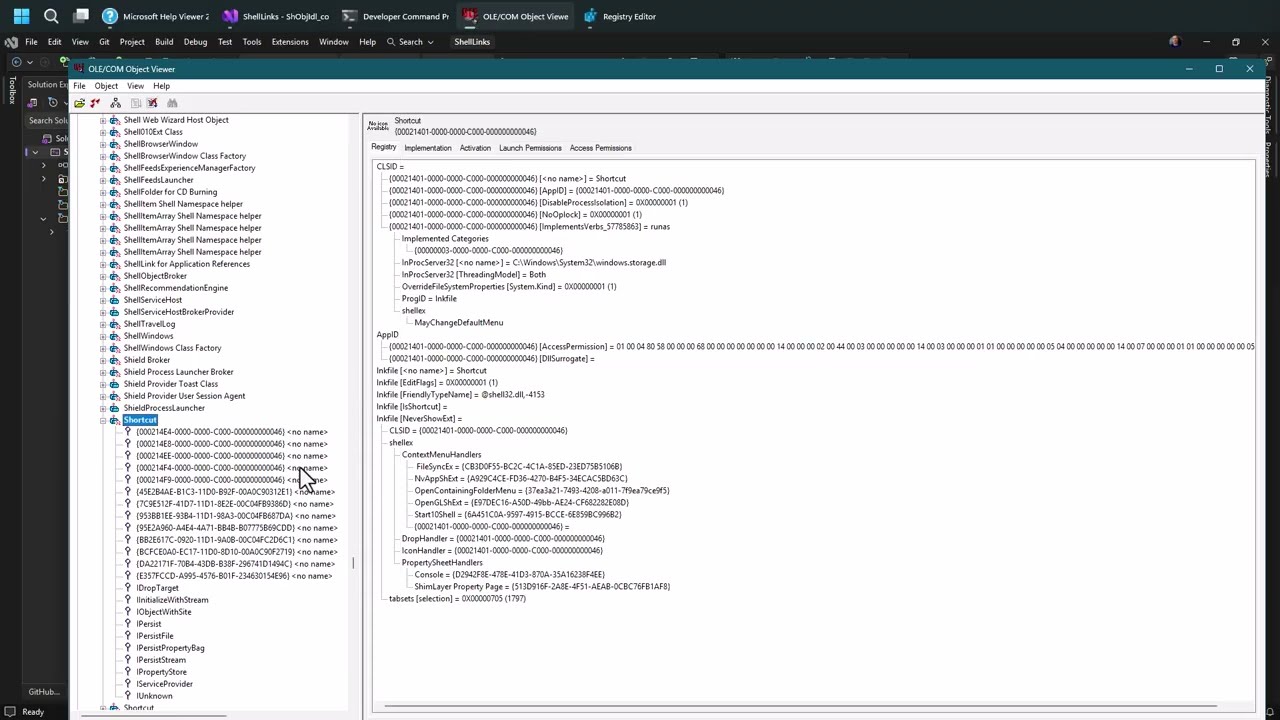Click the Visual Studio Search button

pos(411,42)
